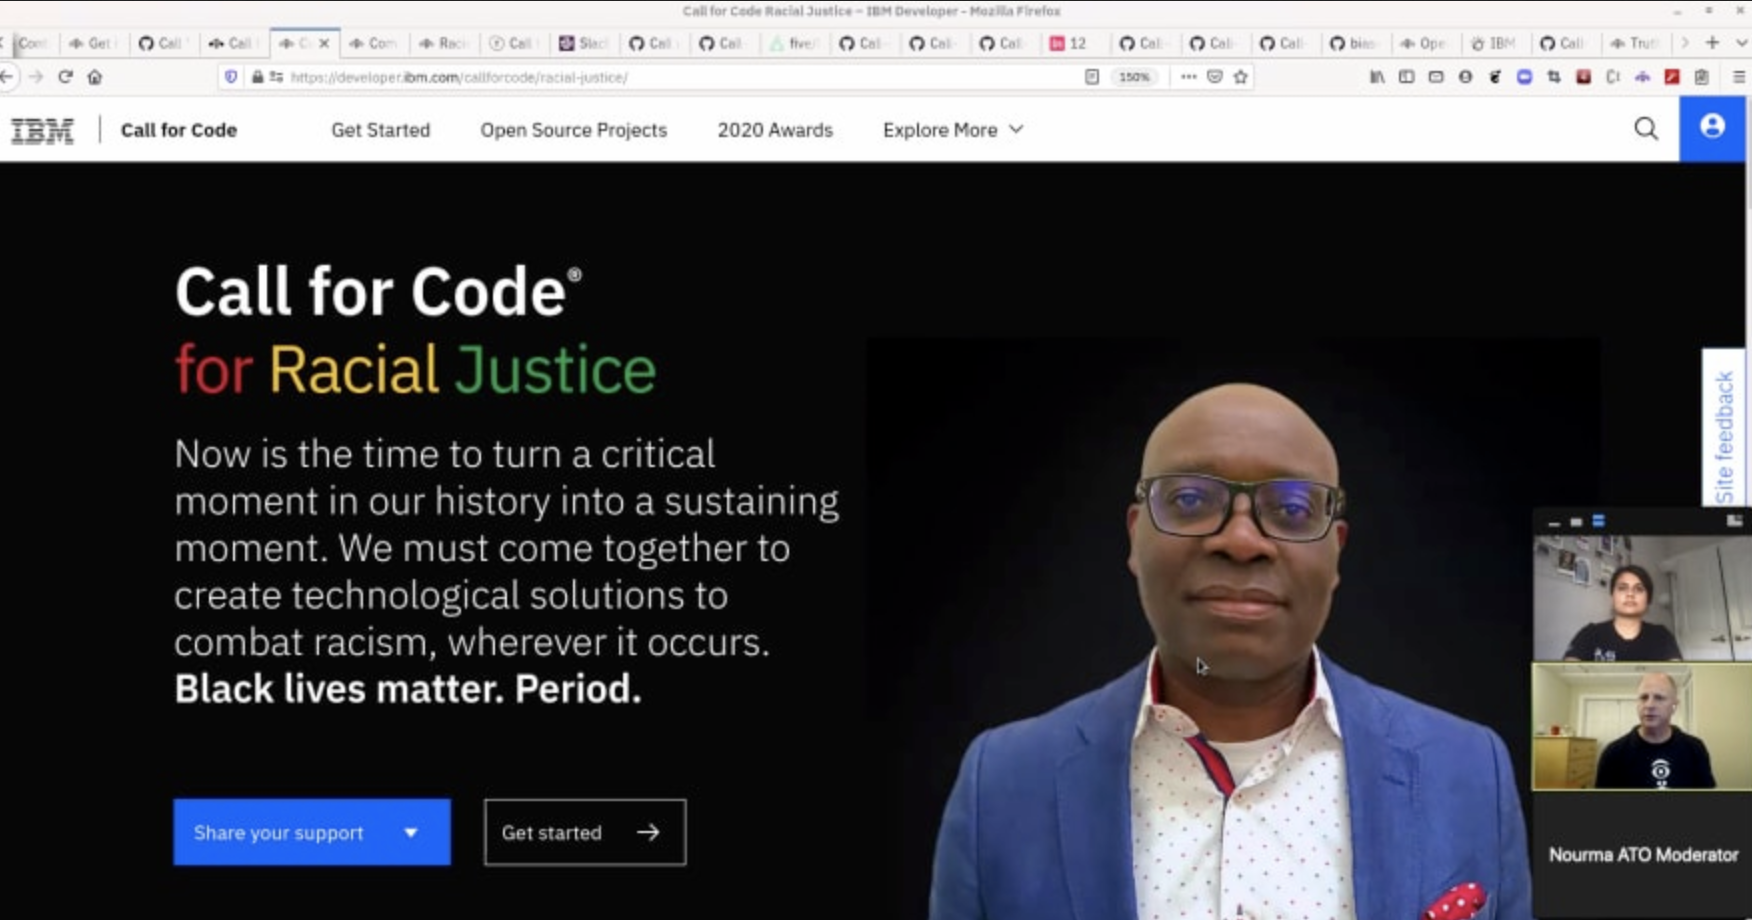Viewport: 1752px width, 920px height.
Task: Open the Get Started nav item
Action: pos(381,130)
